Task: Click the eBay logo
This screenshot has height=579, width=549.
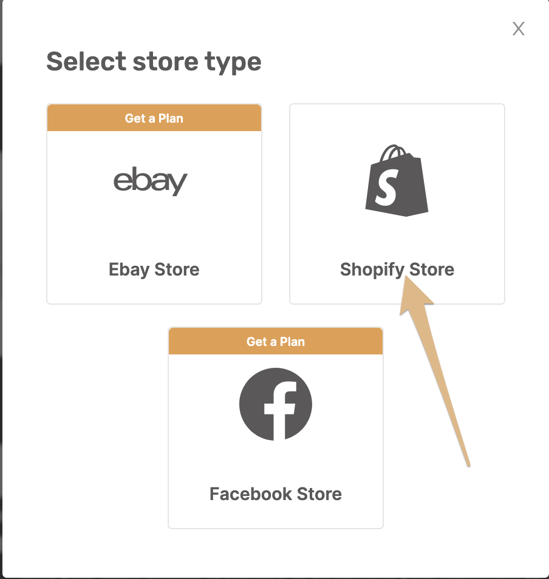Action: point(150,181)
